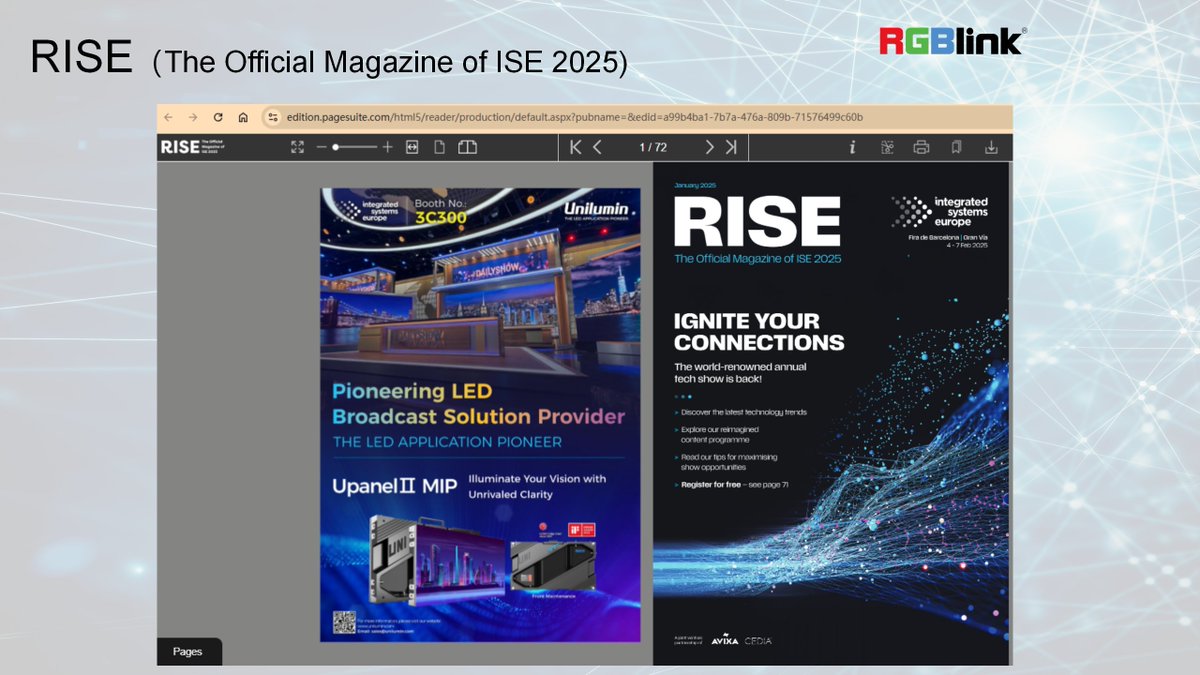The height and width of the screenshot is (675, 1200).
Task: Open site information icon in address bar
Action: pyautogui.click(x=273, y=117)
